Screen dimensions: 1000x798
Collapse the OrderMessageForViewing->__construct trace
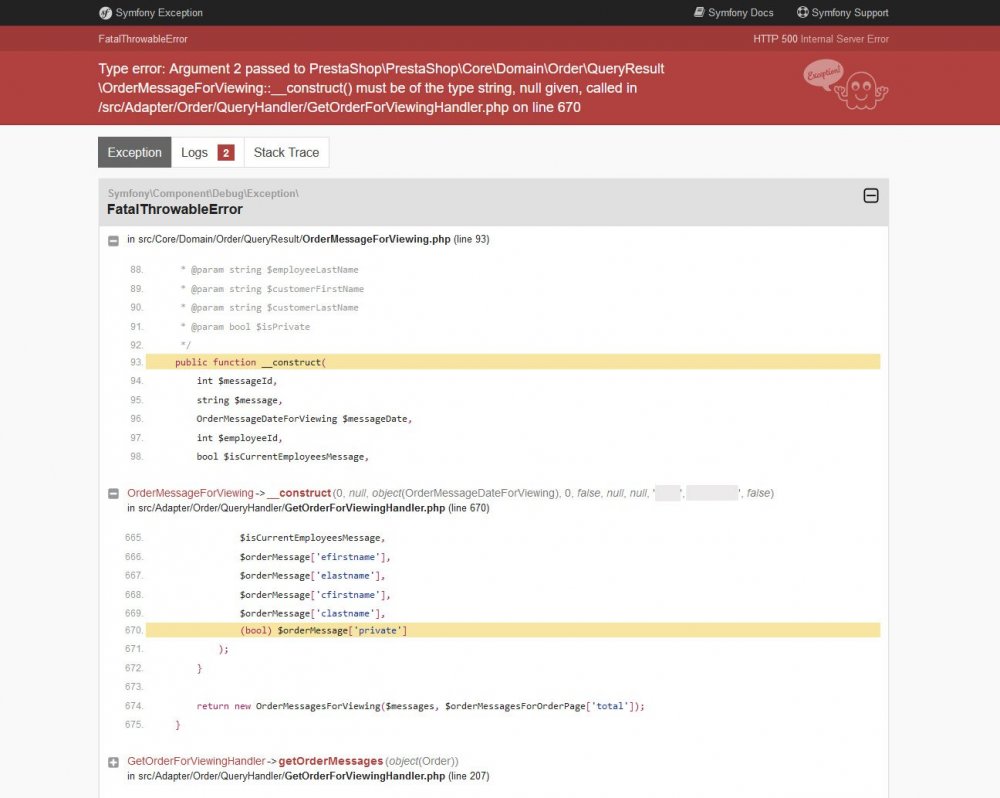[114, 493]
